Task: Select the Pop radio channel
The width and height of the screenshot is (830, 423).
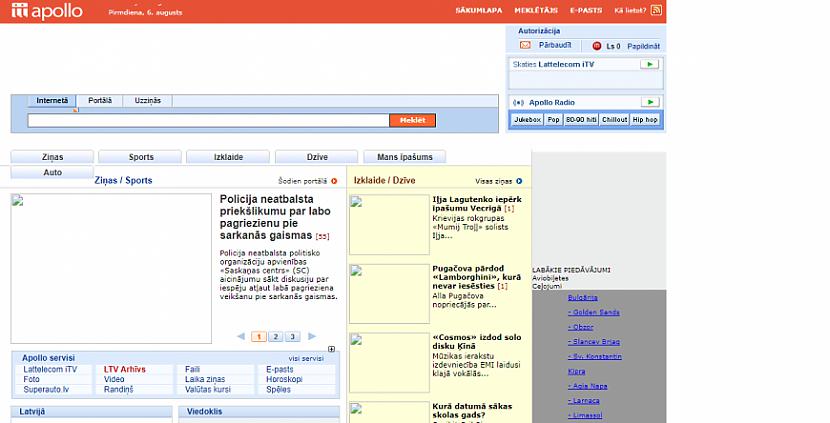Action: pos(554,120)
